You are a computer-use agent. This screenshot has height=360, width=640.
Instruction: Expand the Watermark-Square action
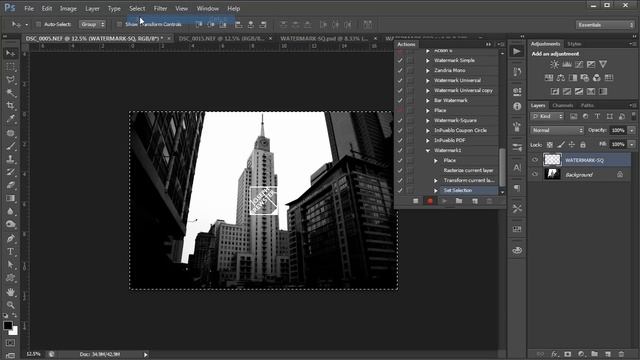(428, 120)
